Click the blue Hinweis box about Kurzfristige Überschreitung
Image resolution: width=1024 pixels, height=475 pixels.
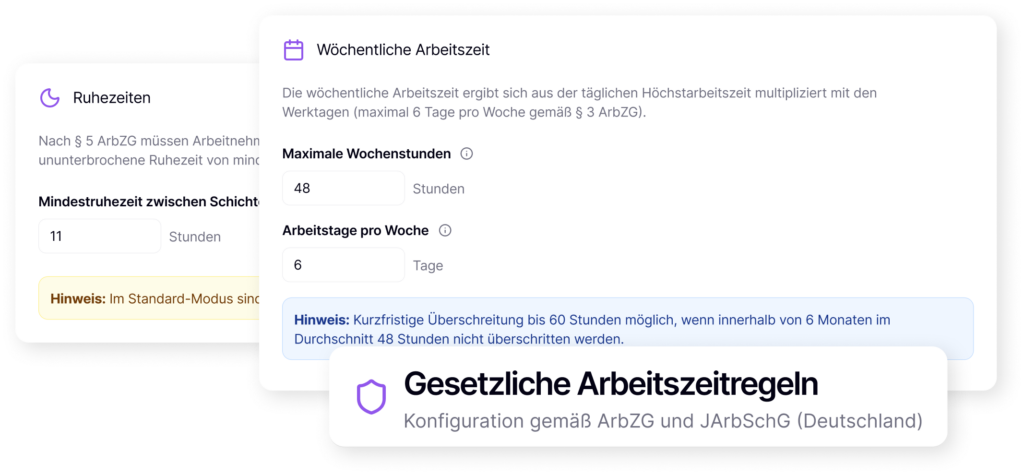click(x=627, y=329)
